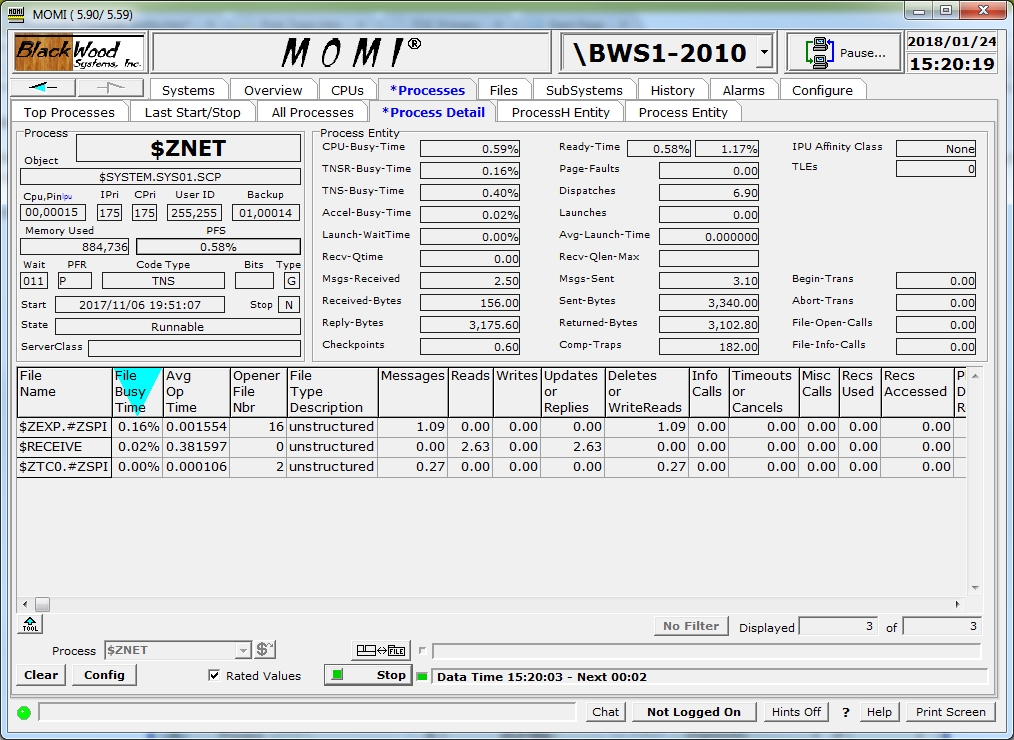Viewport: 1014px width, 740px height.
Task: Click the green status indicator in status bar
Action: point(24,713)
